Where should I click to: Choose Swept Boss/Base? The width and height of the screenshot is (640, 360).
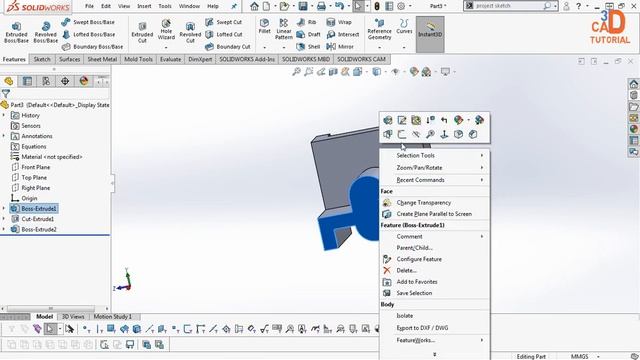pyautogui.click(x=89, y=22)
